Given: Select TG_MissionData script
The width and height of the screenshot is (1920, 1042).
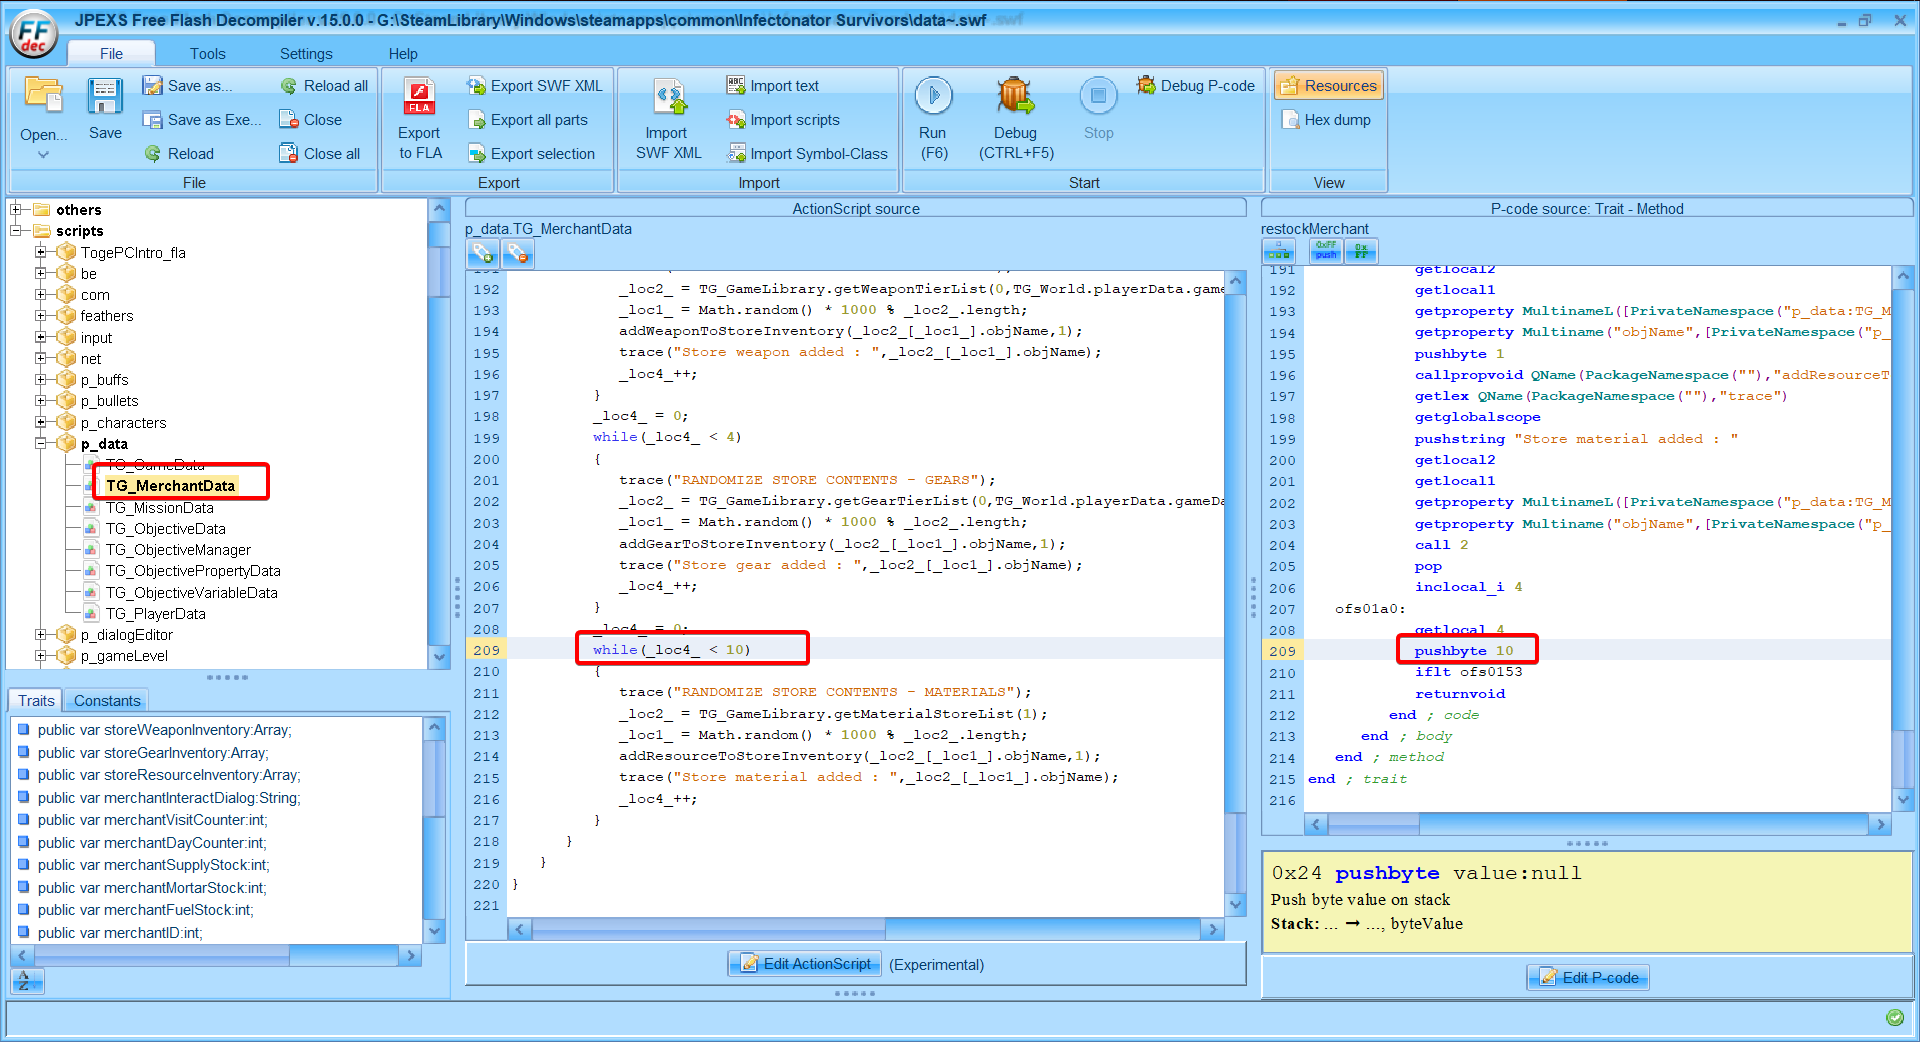Looking at the screenshot, I should [x=160, y=508].
